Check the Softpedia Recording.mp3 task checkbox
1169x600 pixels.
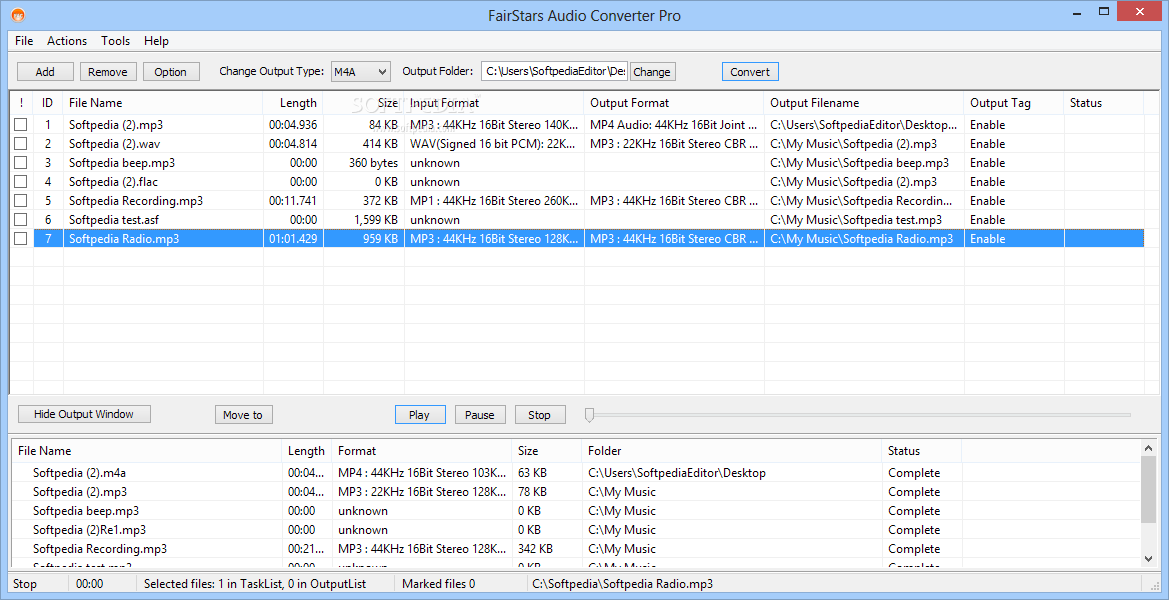coord(21,200)
